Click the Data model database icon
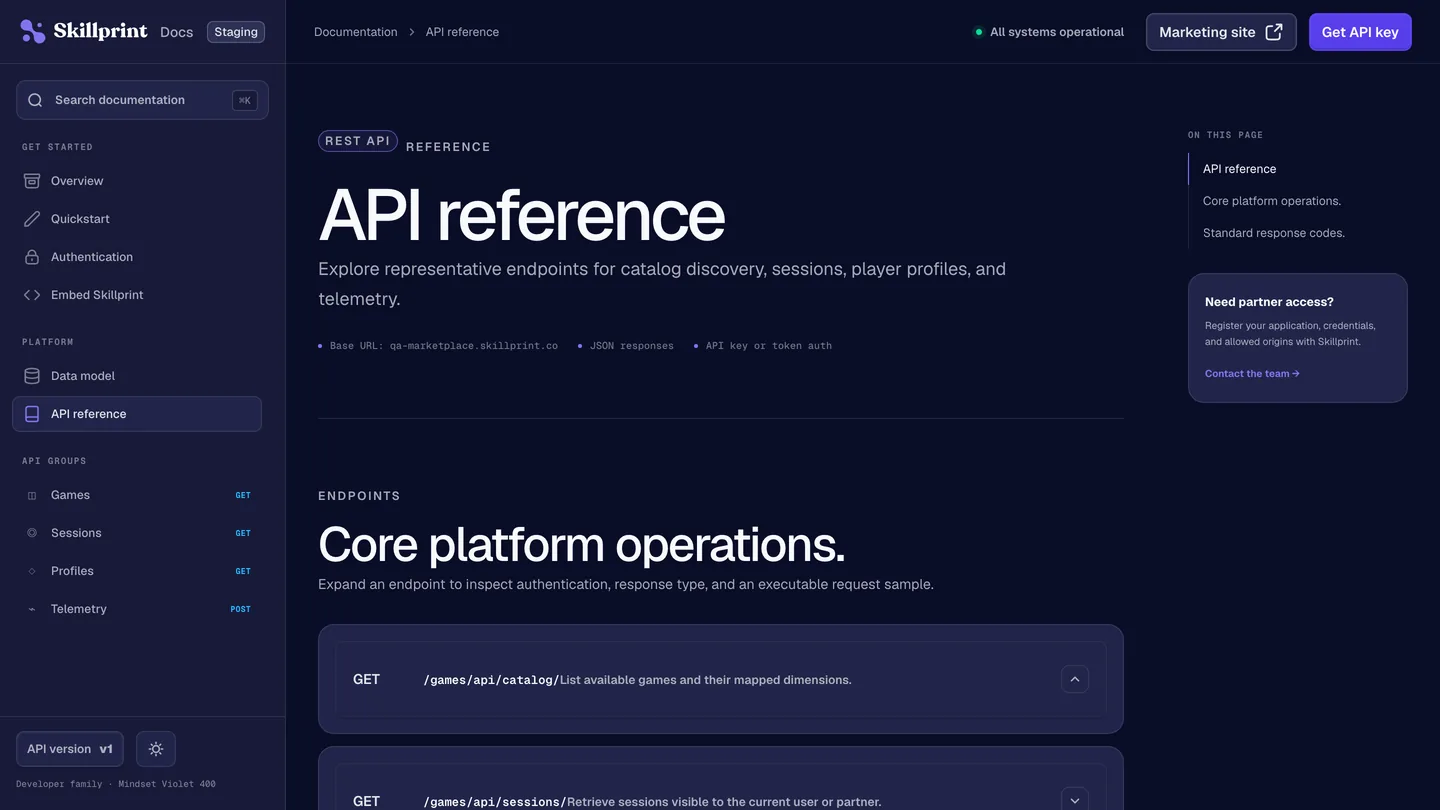The image size is (1440, 810). [x=32, y=376]
